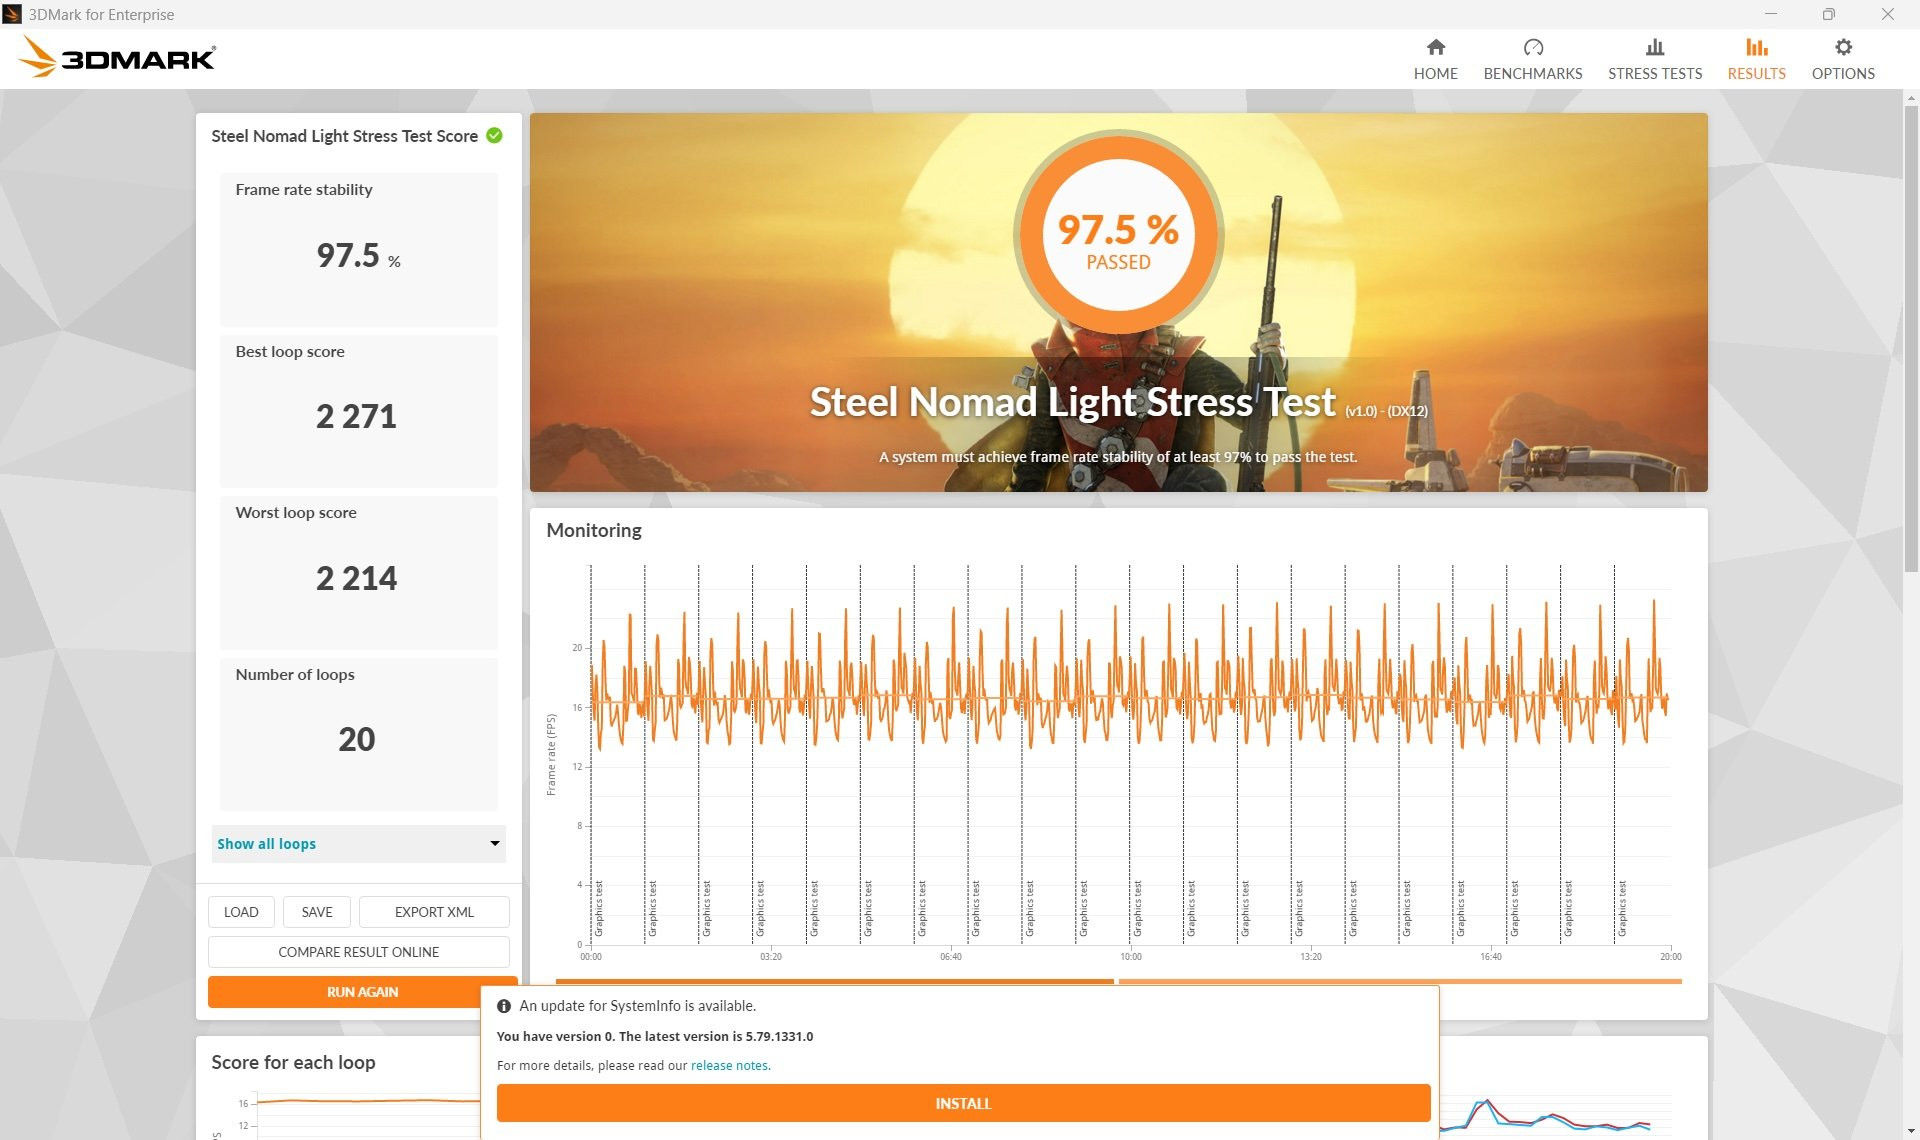Open the OPTIONS tab

(1842, 59)
